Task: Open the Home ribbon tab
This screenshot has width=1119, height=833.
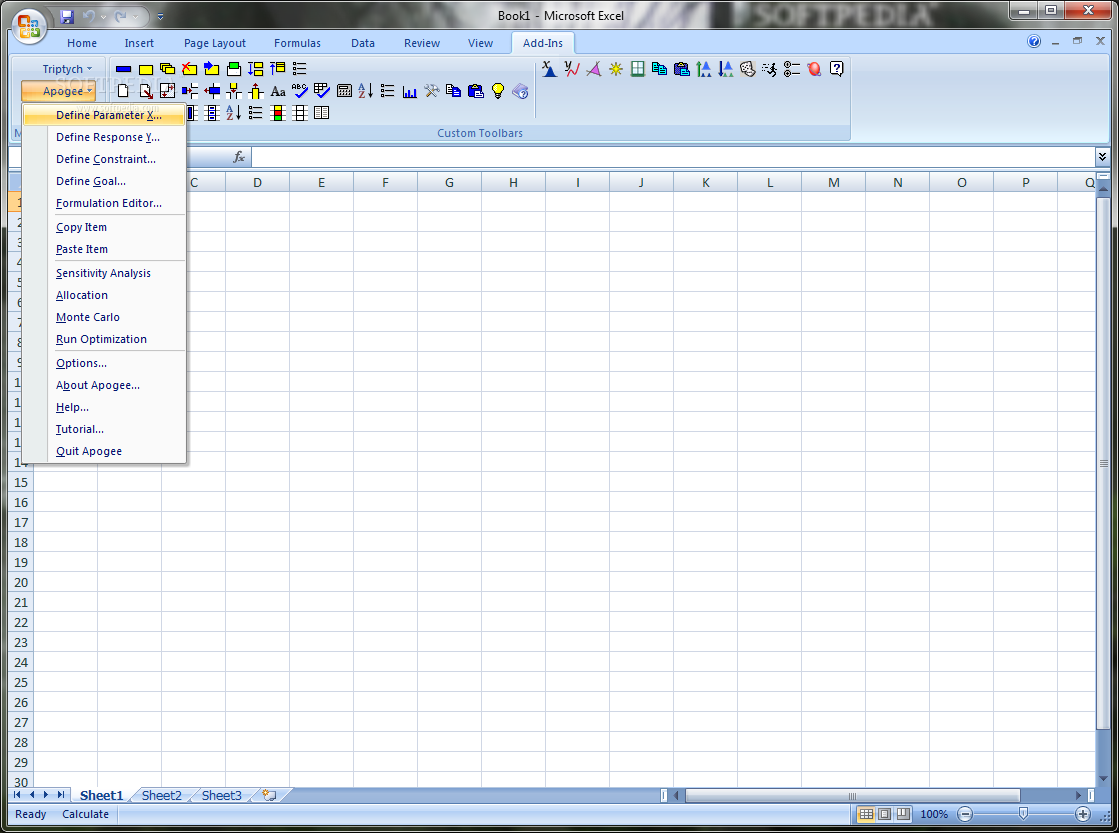Action: pyautogui.click(x=82, y=43)
